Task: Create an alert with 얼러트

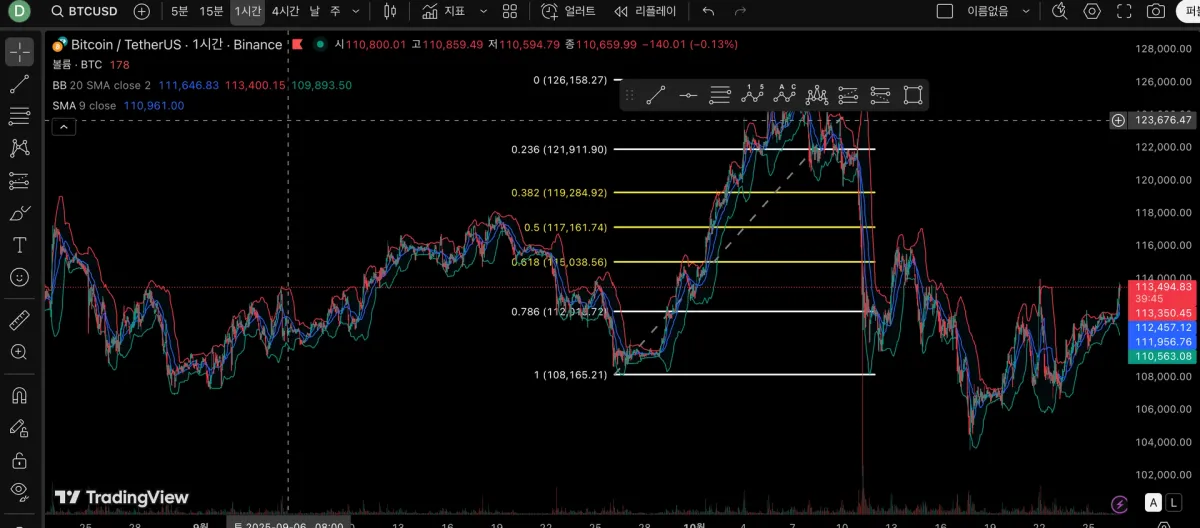Action: (x=568, y=11)
